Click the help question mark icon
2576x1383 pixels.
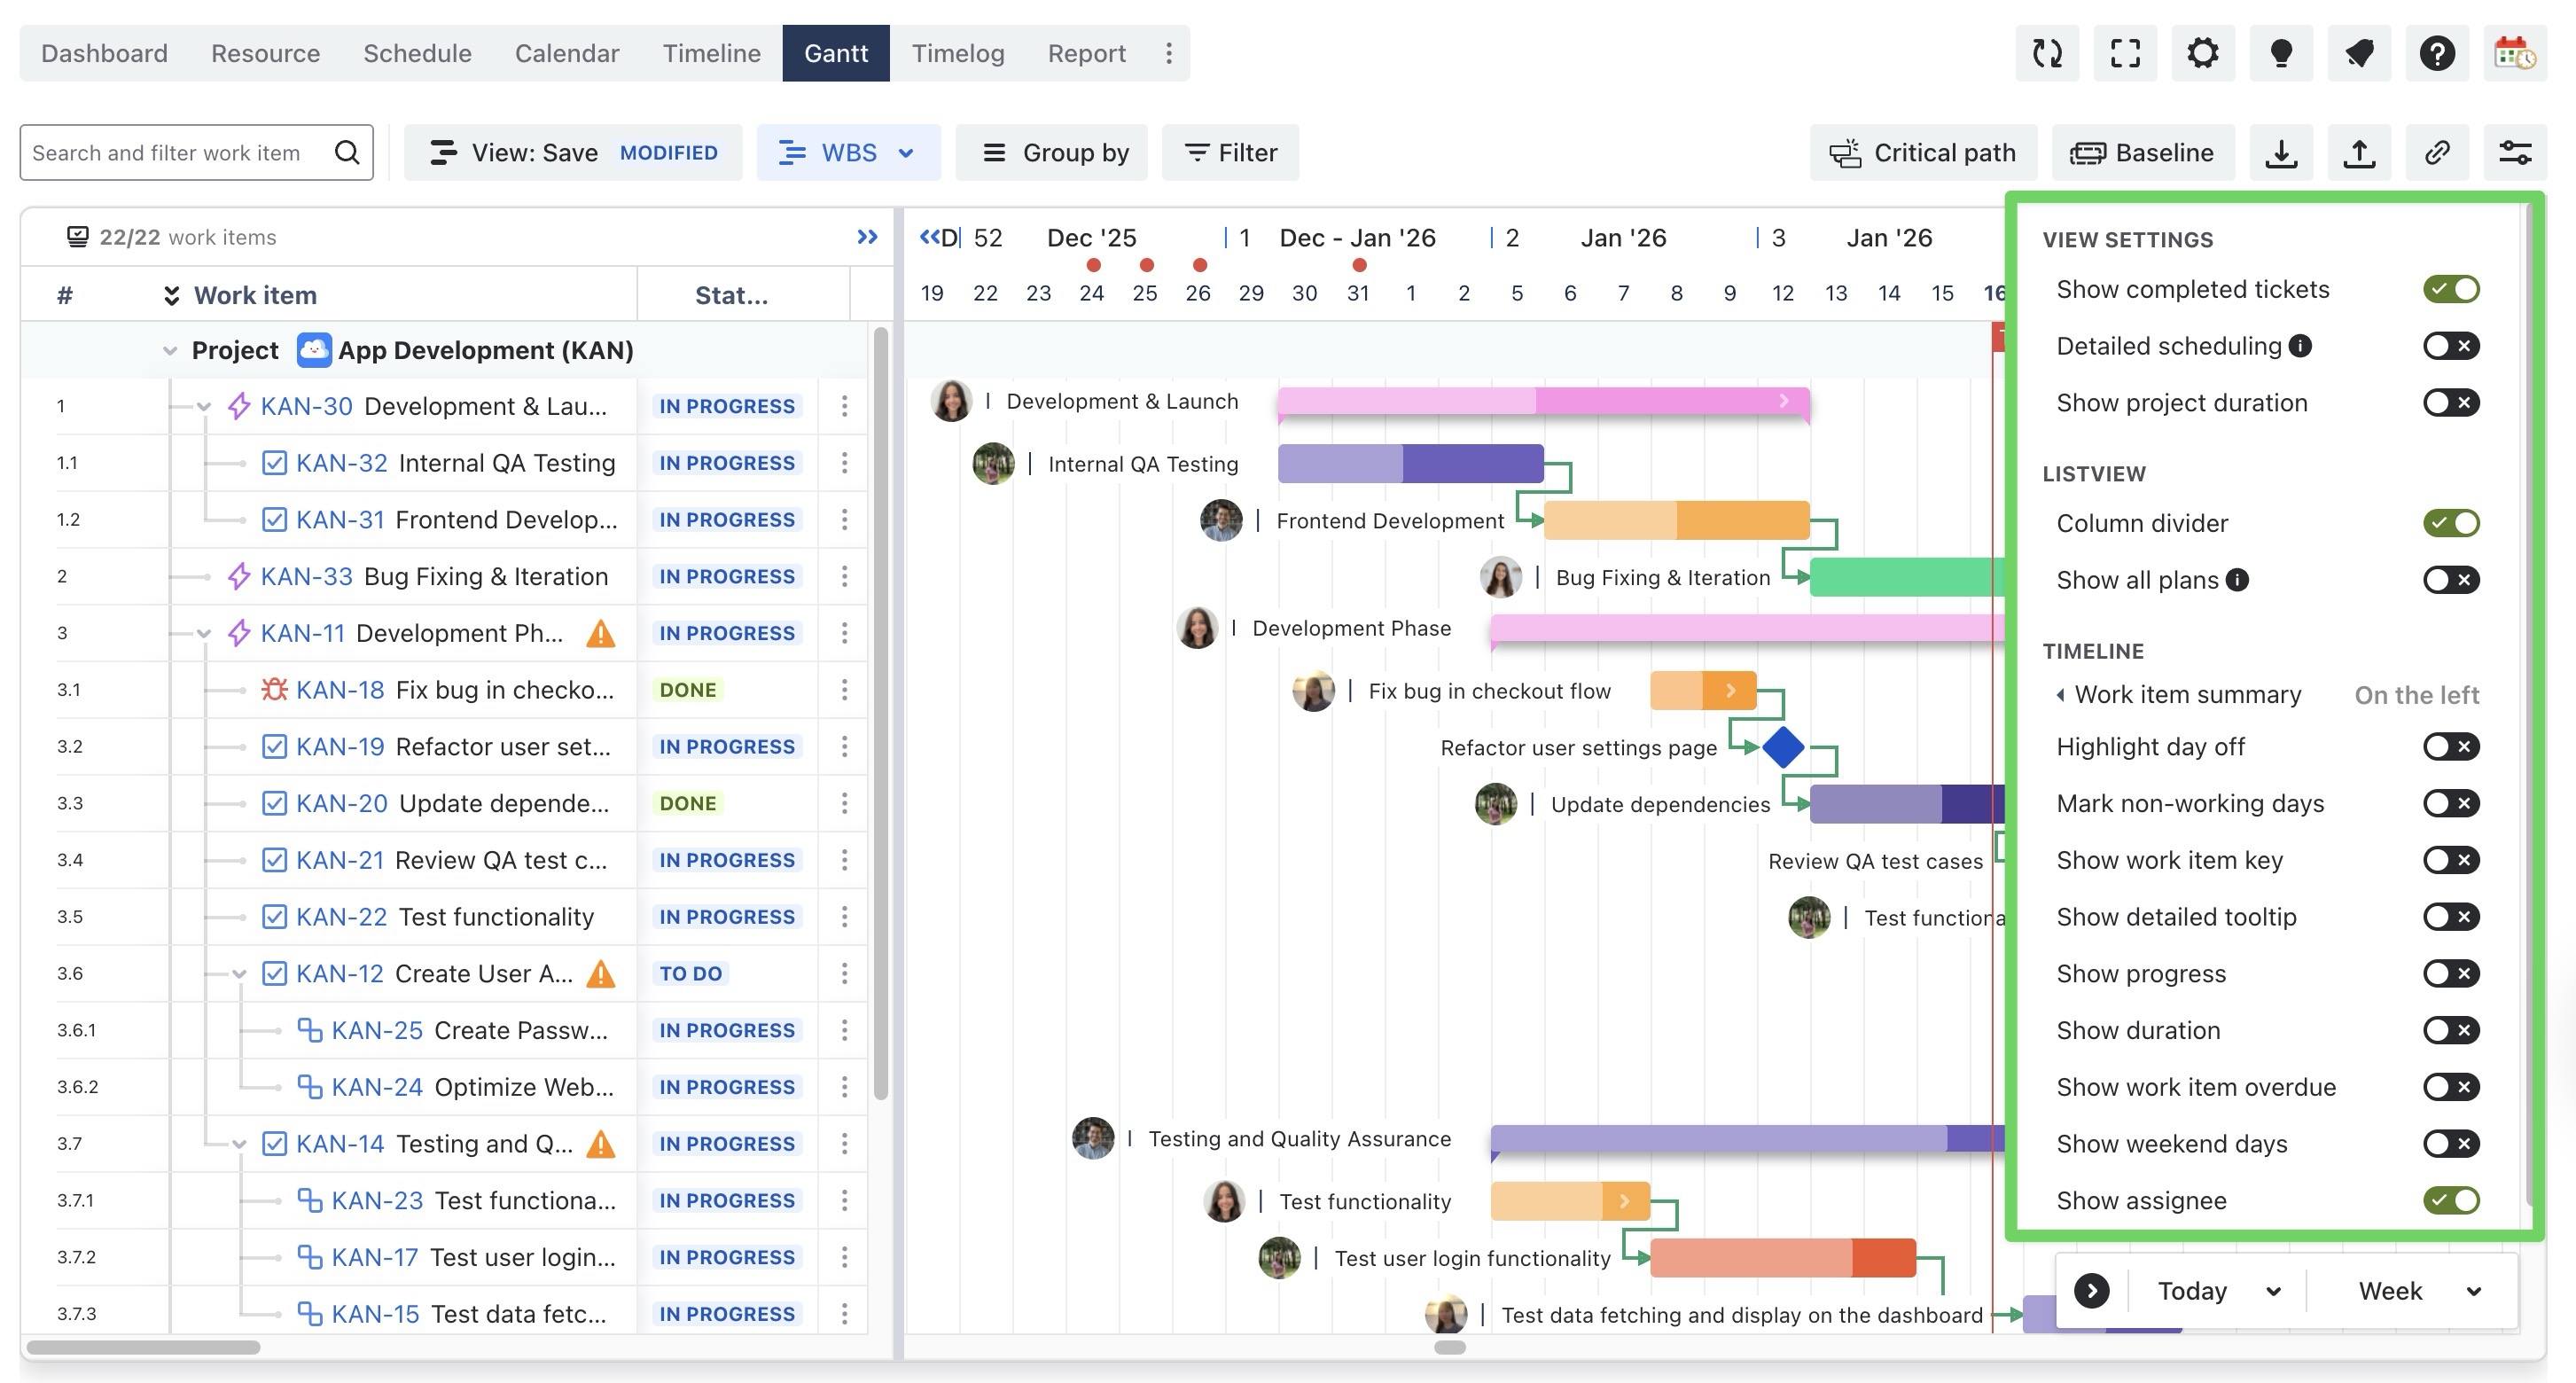[x=2437, y=53]
